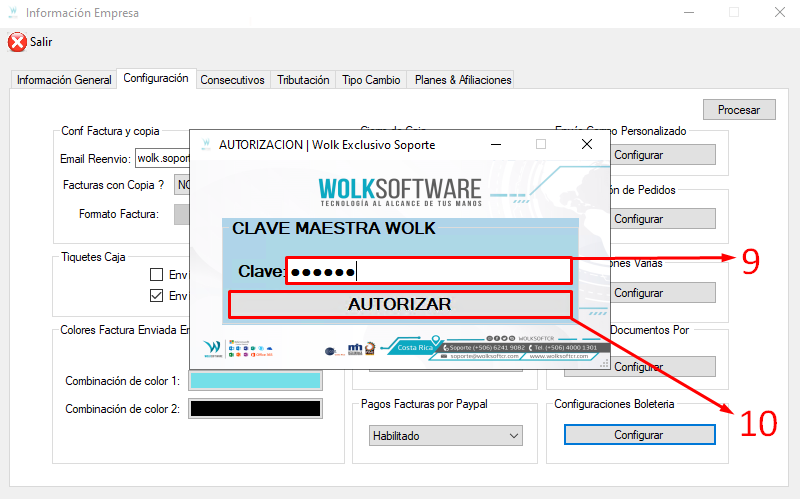The image size is (800, 499).
Task: Click Configurar under Configuraciones Boleteria
Action: [639, 435]
